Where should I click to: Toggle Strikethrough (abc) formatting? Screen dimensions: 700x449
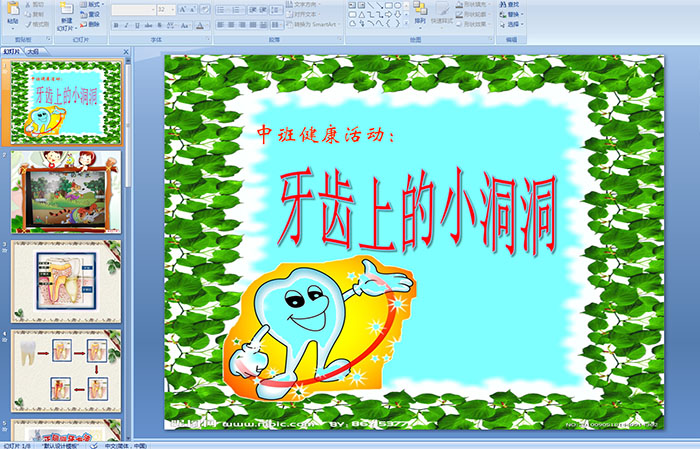148,25
